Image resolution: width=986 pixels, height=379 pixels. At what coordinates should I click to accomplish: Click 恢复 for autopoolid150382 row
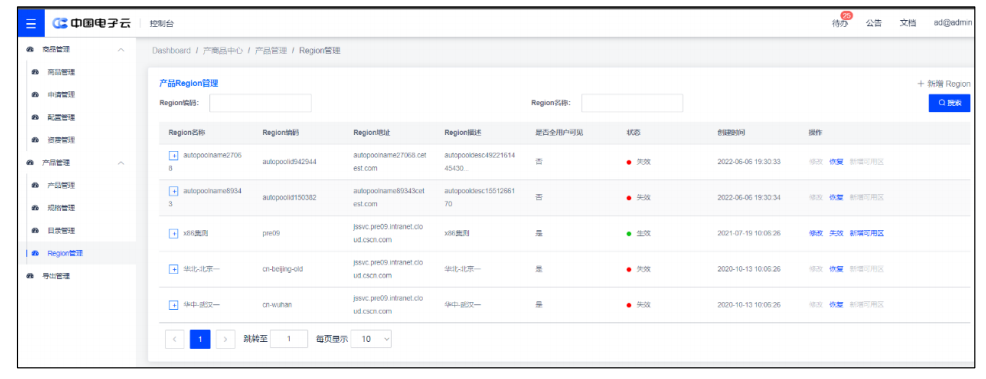836,197
